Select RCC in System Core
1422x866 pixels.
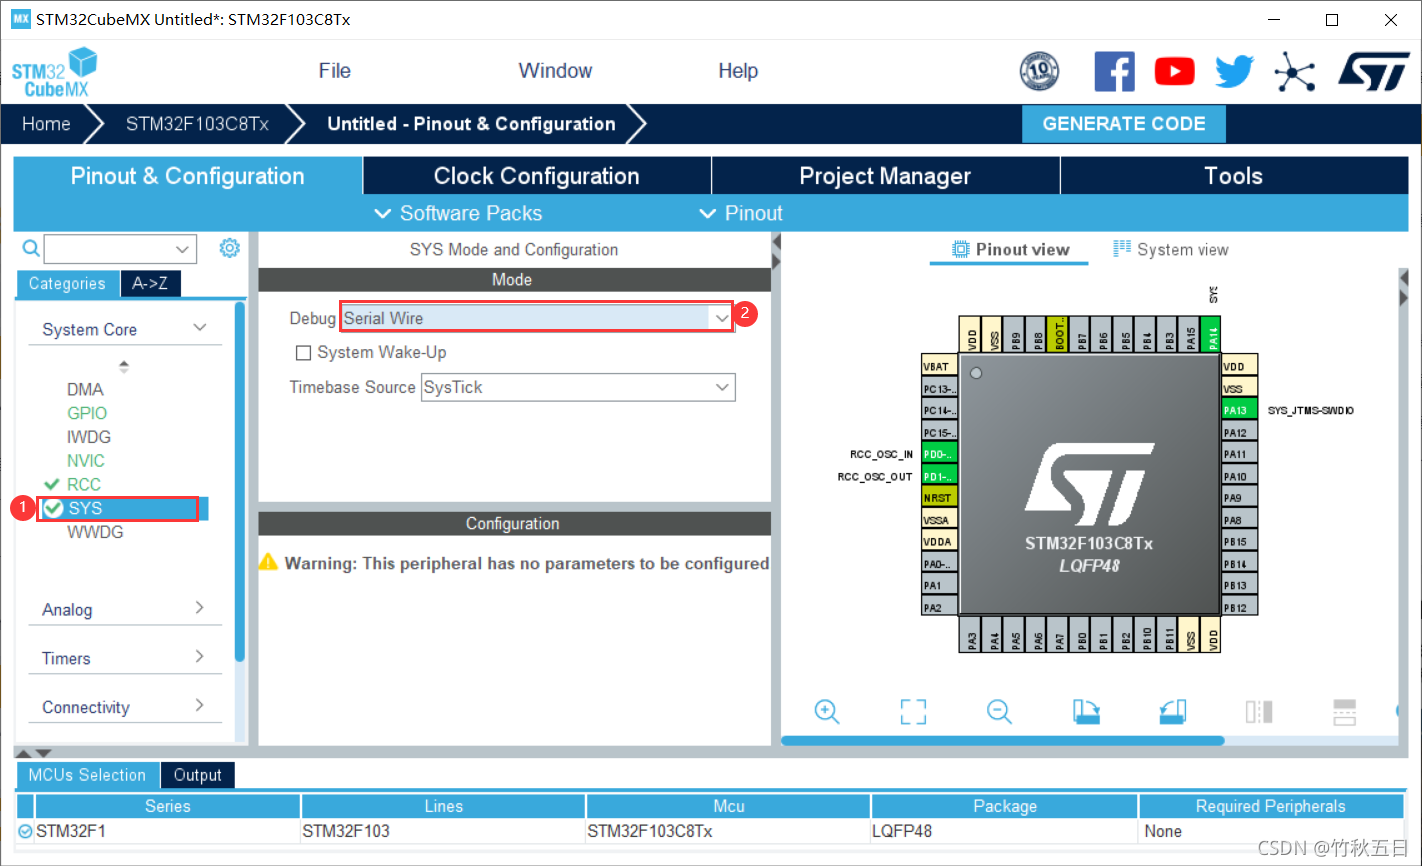click(84, 484)
